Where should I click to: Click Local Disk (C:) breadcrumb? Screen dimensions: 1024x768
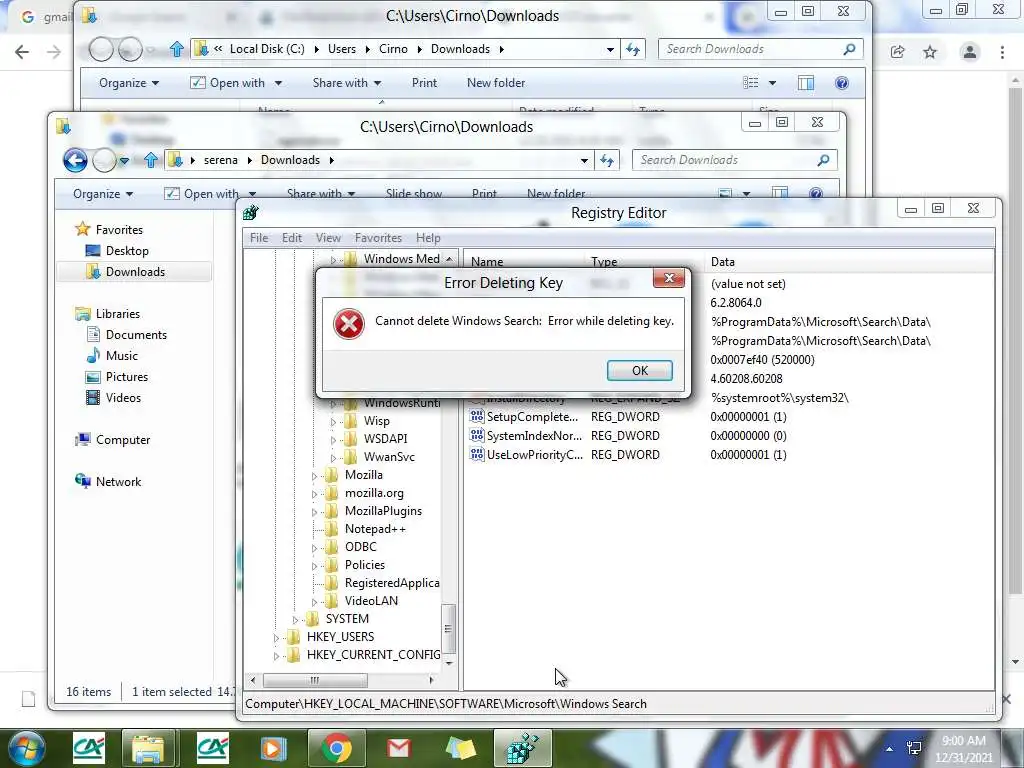[267, 49]
